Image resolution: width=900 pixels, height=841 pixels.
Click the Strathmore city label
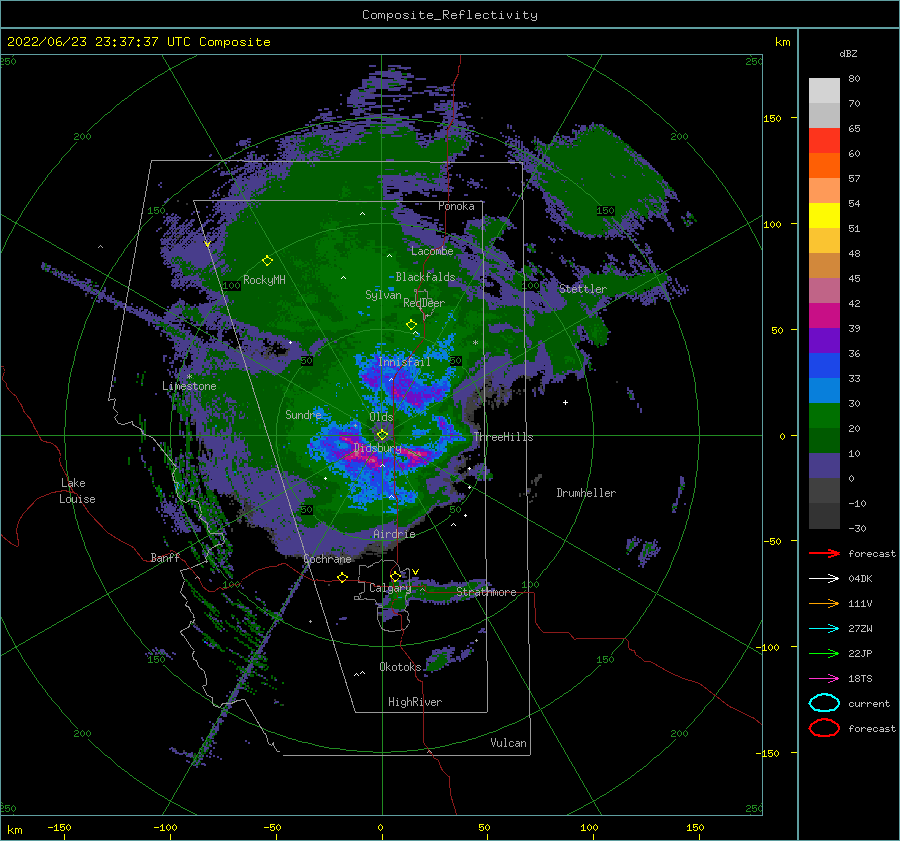(x=486, y=592)
